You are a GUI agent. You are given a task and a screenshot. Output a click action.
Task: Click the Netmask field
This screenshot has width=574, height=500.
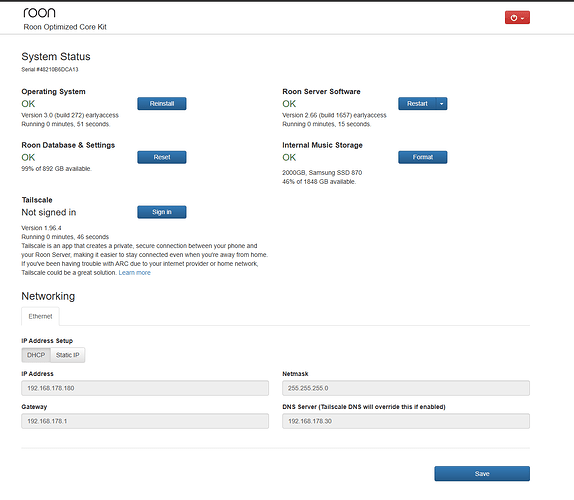coord(406,388)
